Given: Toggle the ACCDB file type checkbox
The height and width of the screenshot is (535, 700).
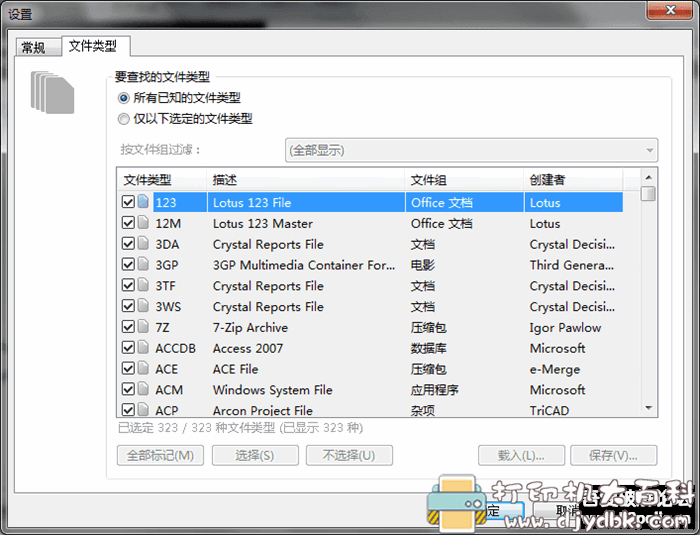Looking at the screenshot, I should (x=128, y=347).
